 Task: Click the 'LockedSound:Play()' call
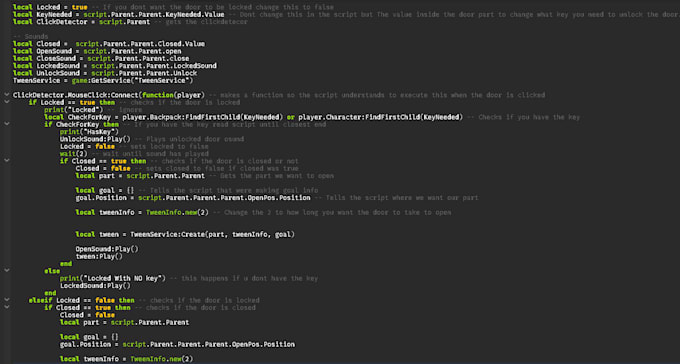[95, 285]
